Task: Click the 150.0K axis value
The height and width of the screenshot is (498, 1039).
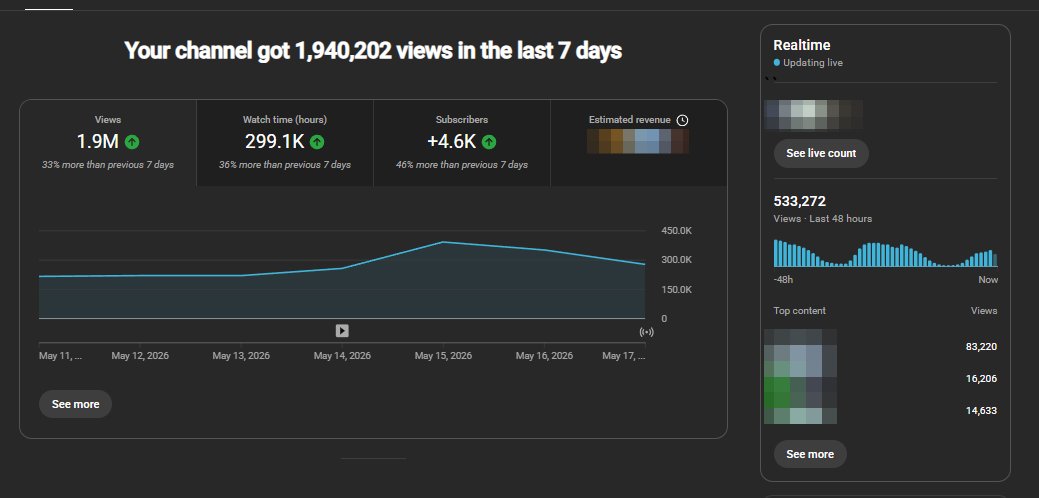Action: click(x=677, y=289)
